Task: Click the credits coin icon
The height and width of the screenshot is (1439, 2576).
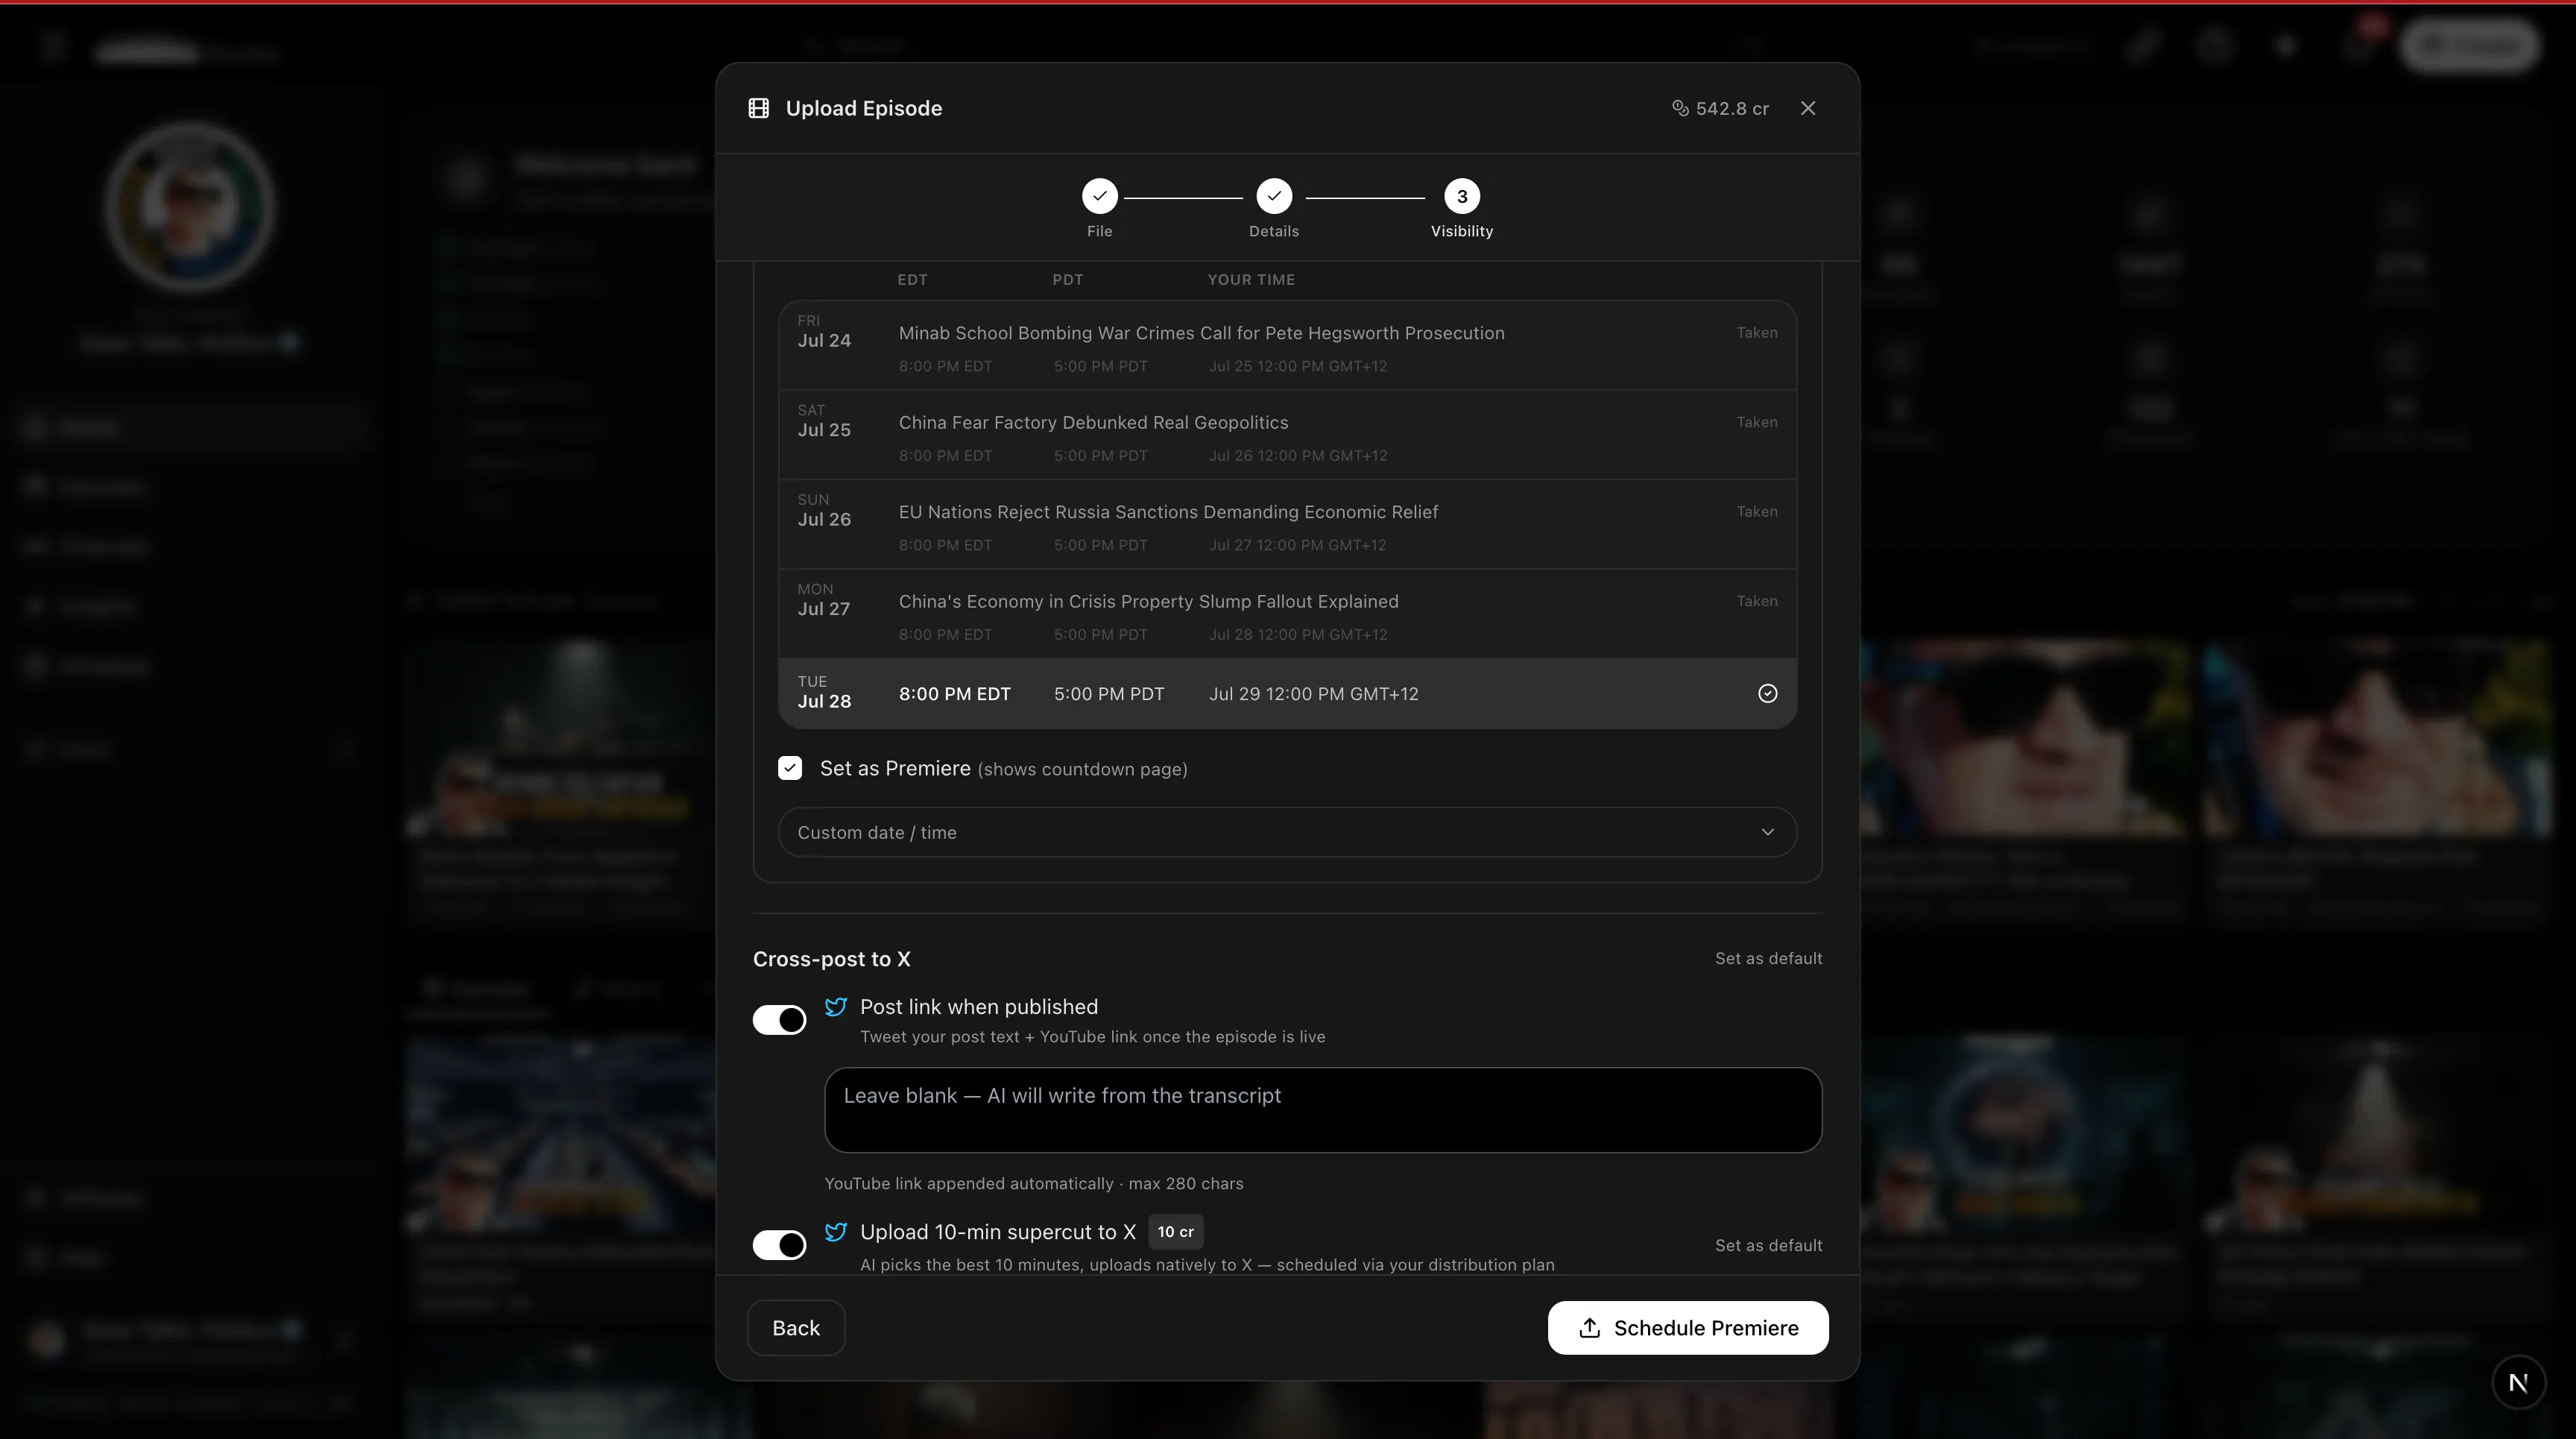Action: (x=1680, y=108)
